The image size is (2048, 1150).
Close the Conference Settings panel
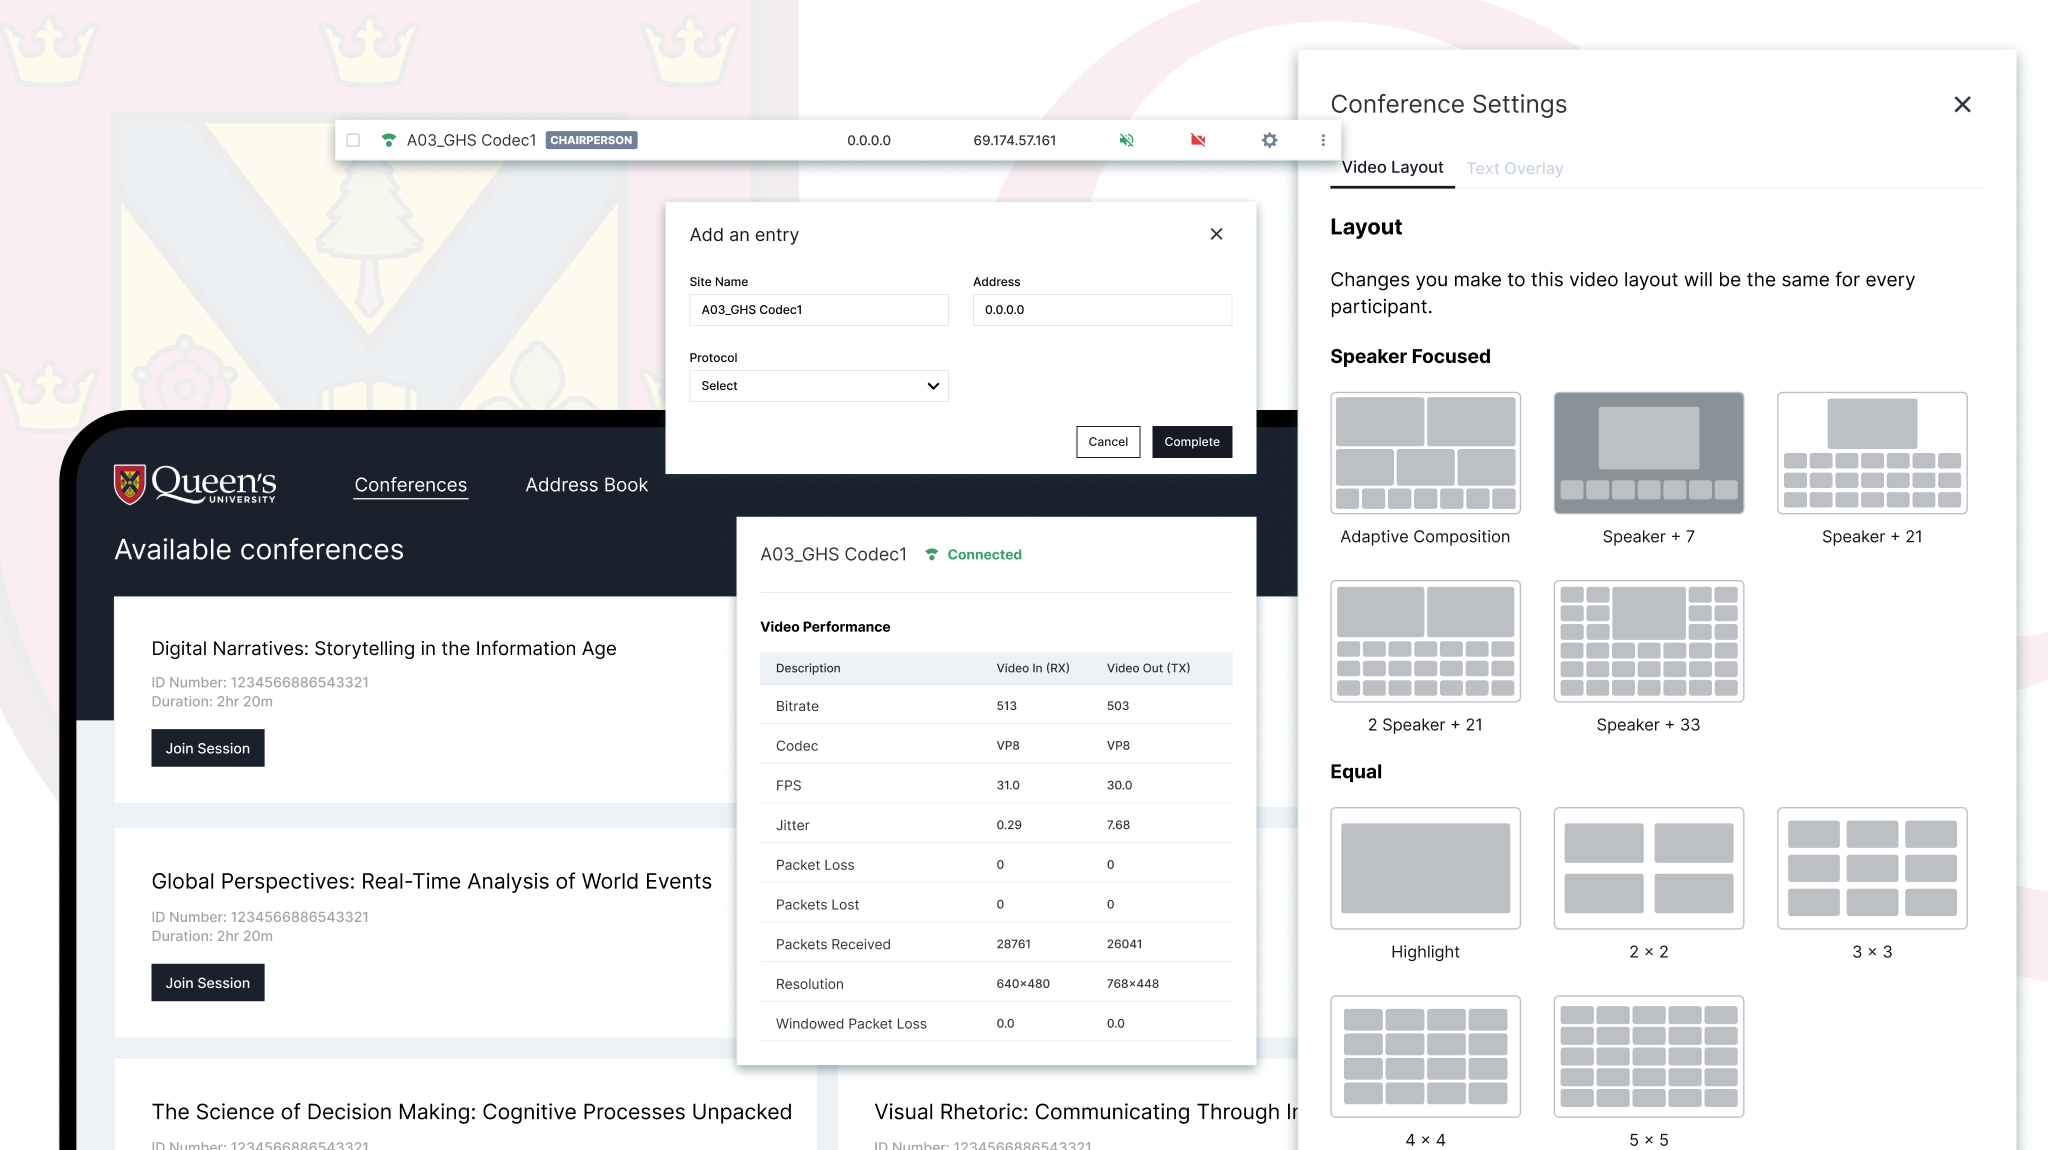1962,104
